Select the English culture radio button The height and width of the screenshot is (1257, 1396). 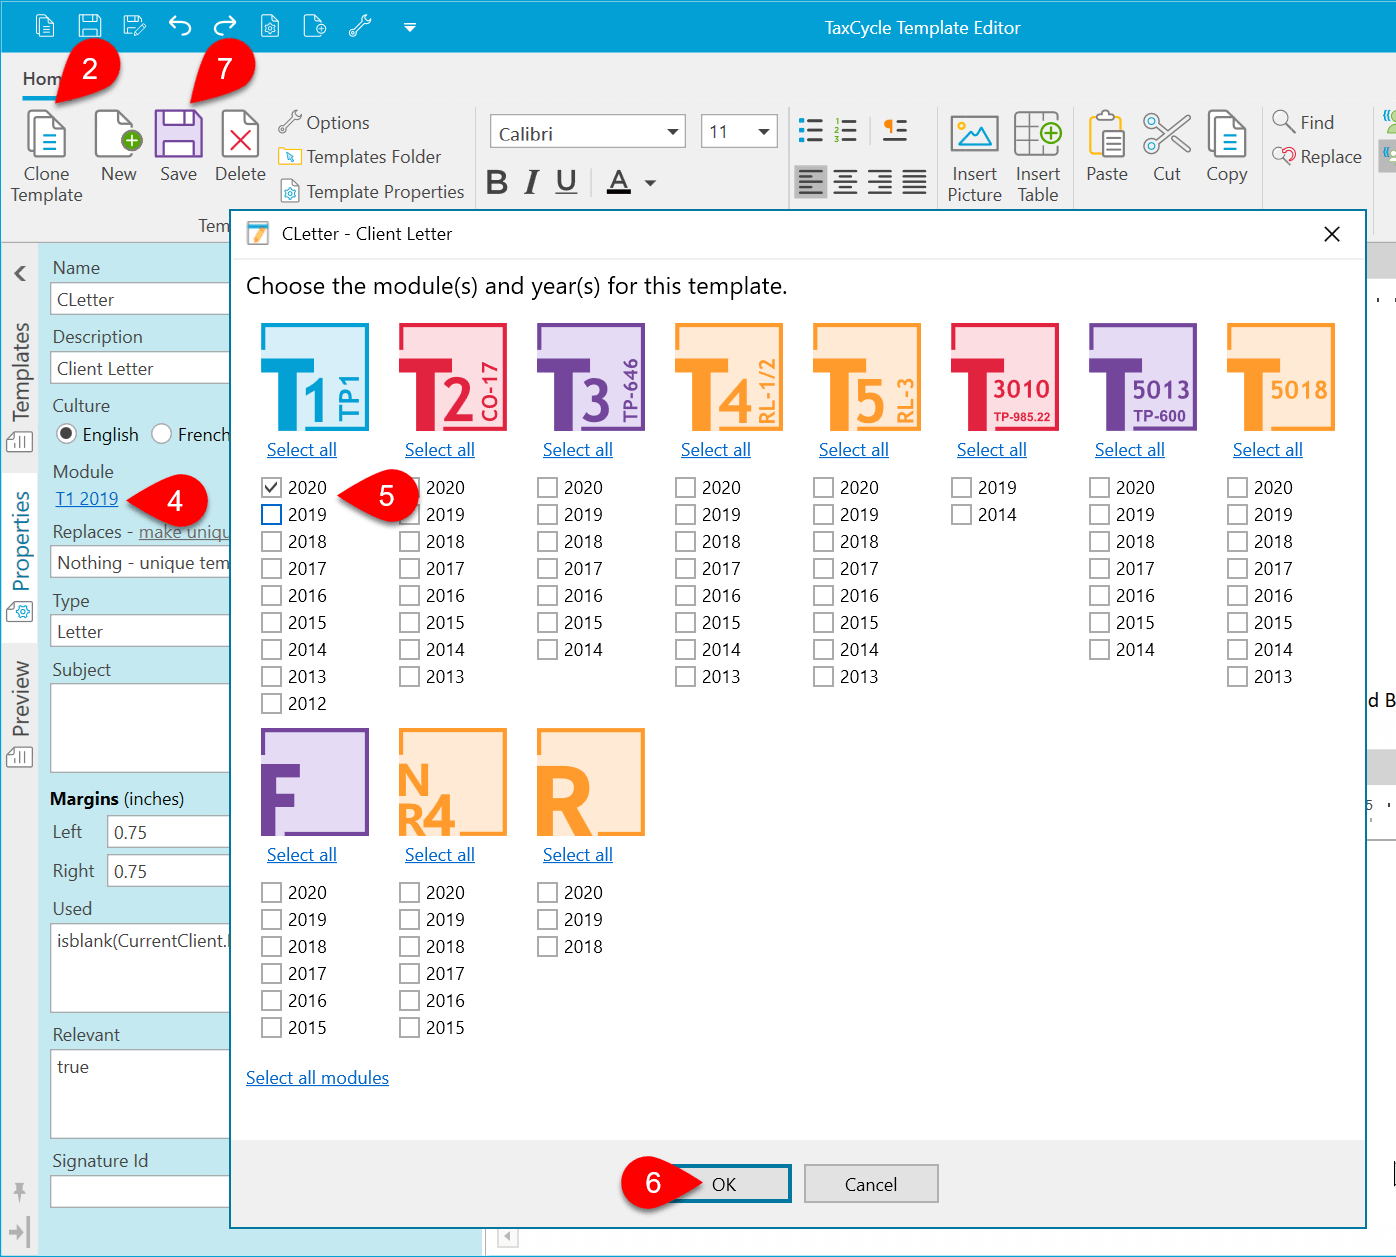pos(67,434)
